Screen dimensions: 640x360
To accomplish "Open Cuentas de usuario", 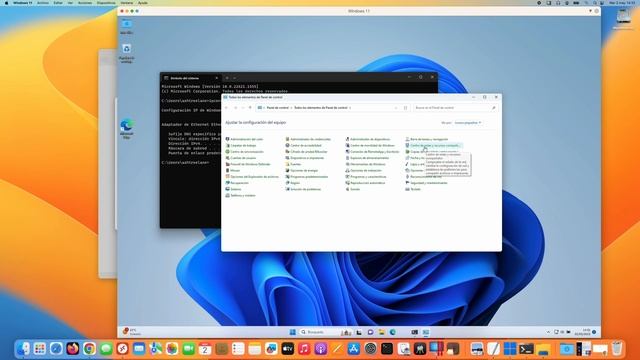I will [241, 158].
